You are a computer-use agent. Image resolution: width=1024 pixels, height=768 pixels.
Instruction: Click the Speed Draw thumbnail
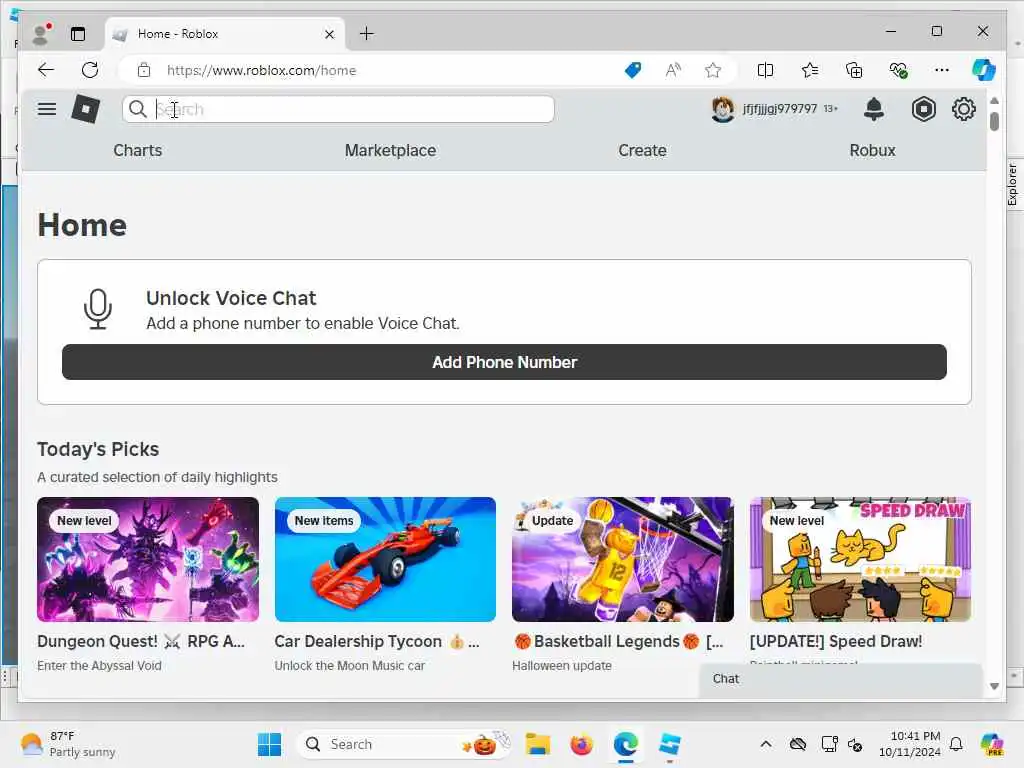click(x=861, y=560)
